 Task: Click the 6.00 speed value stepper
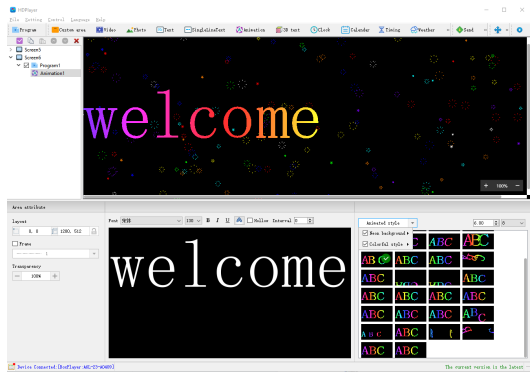[x=496, y=223]
